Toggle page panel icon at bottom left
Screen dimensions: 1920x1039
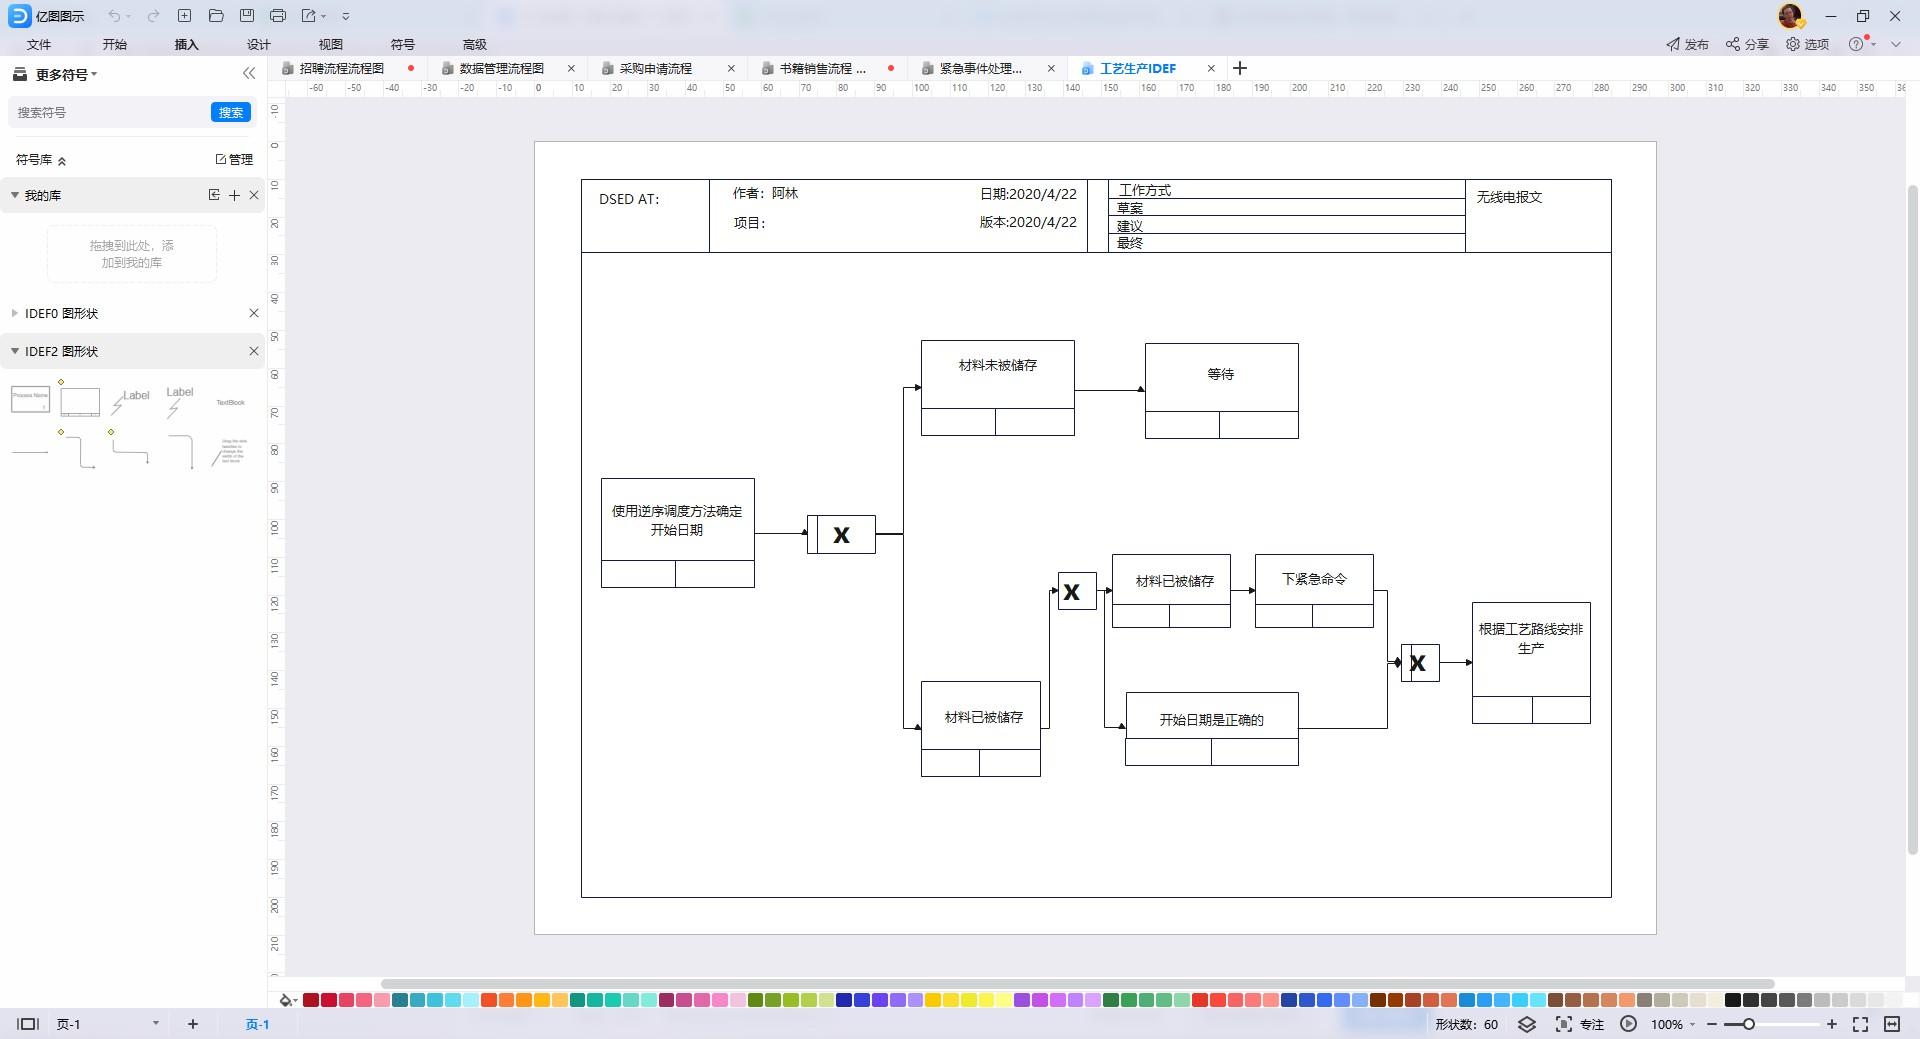pos(28,1024)
